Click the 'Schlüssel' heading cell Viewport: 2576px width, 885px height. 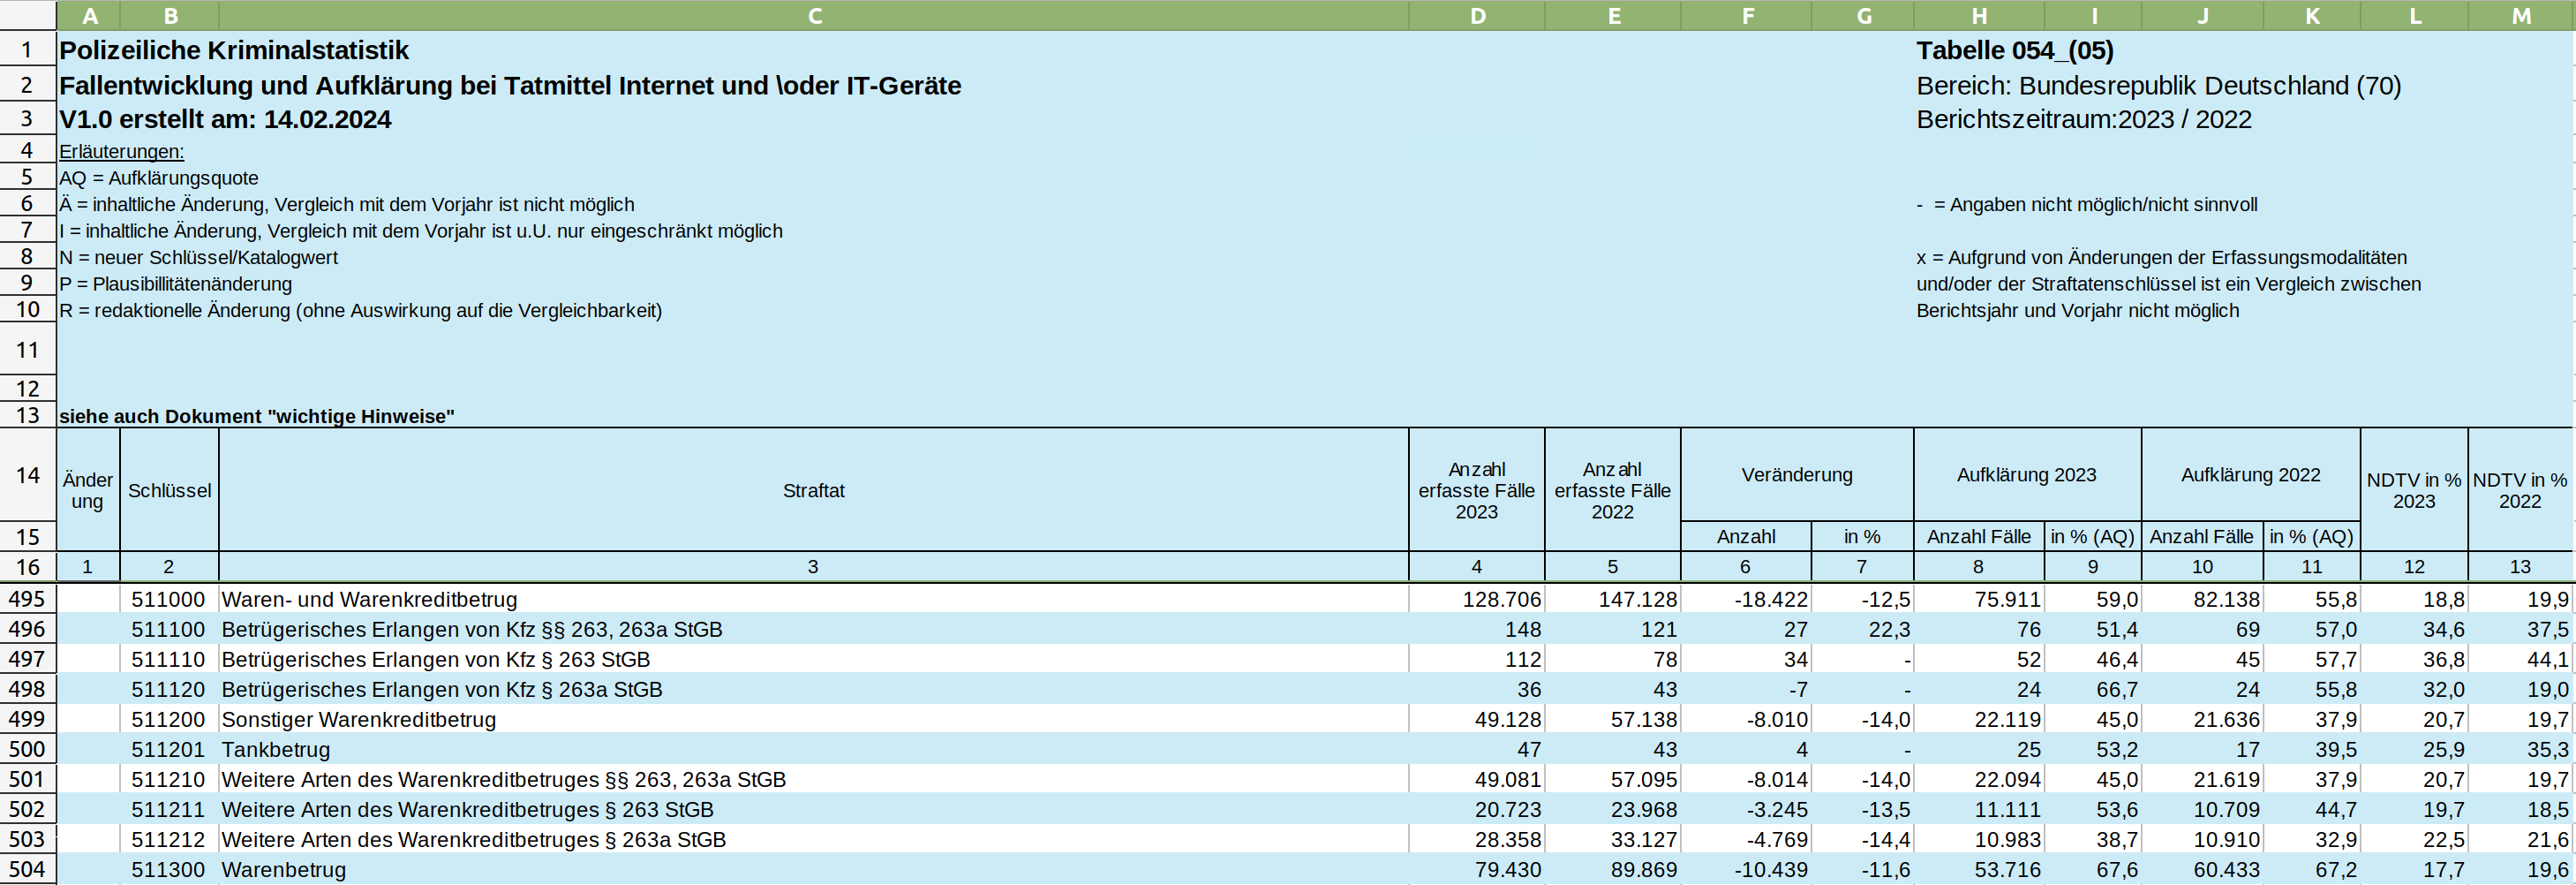[x=169, y=490]
